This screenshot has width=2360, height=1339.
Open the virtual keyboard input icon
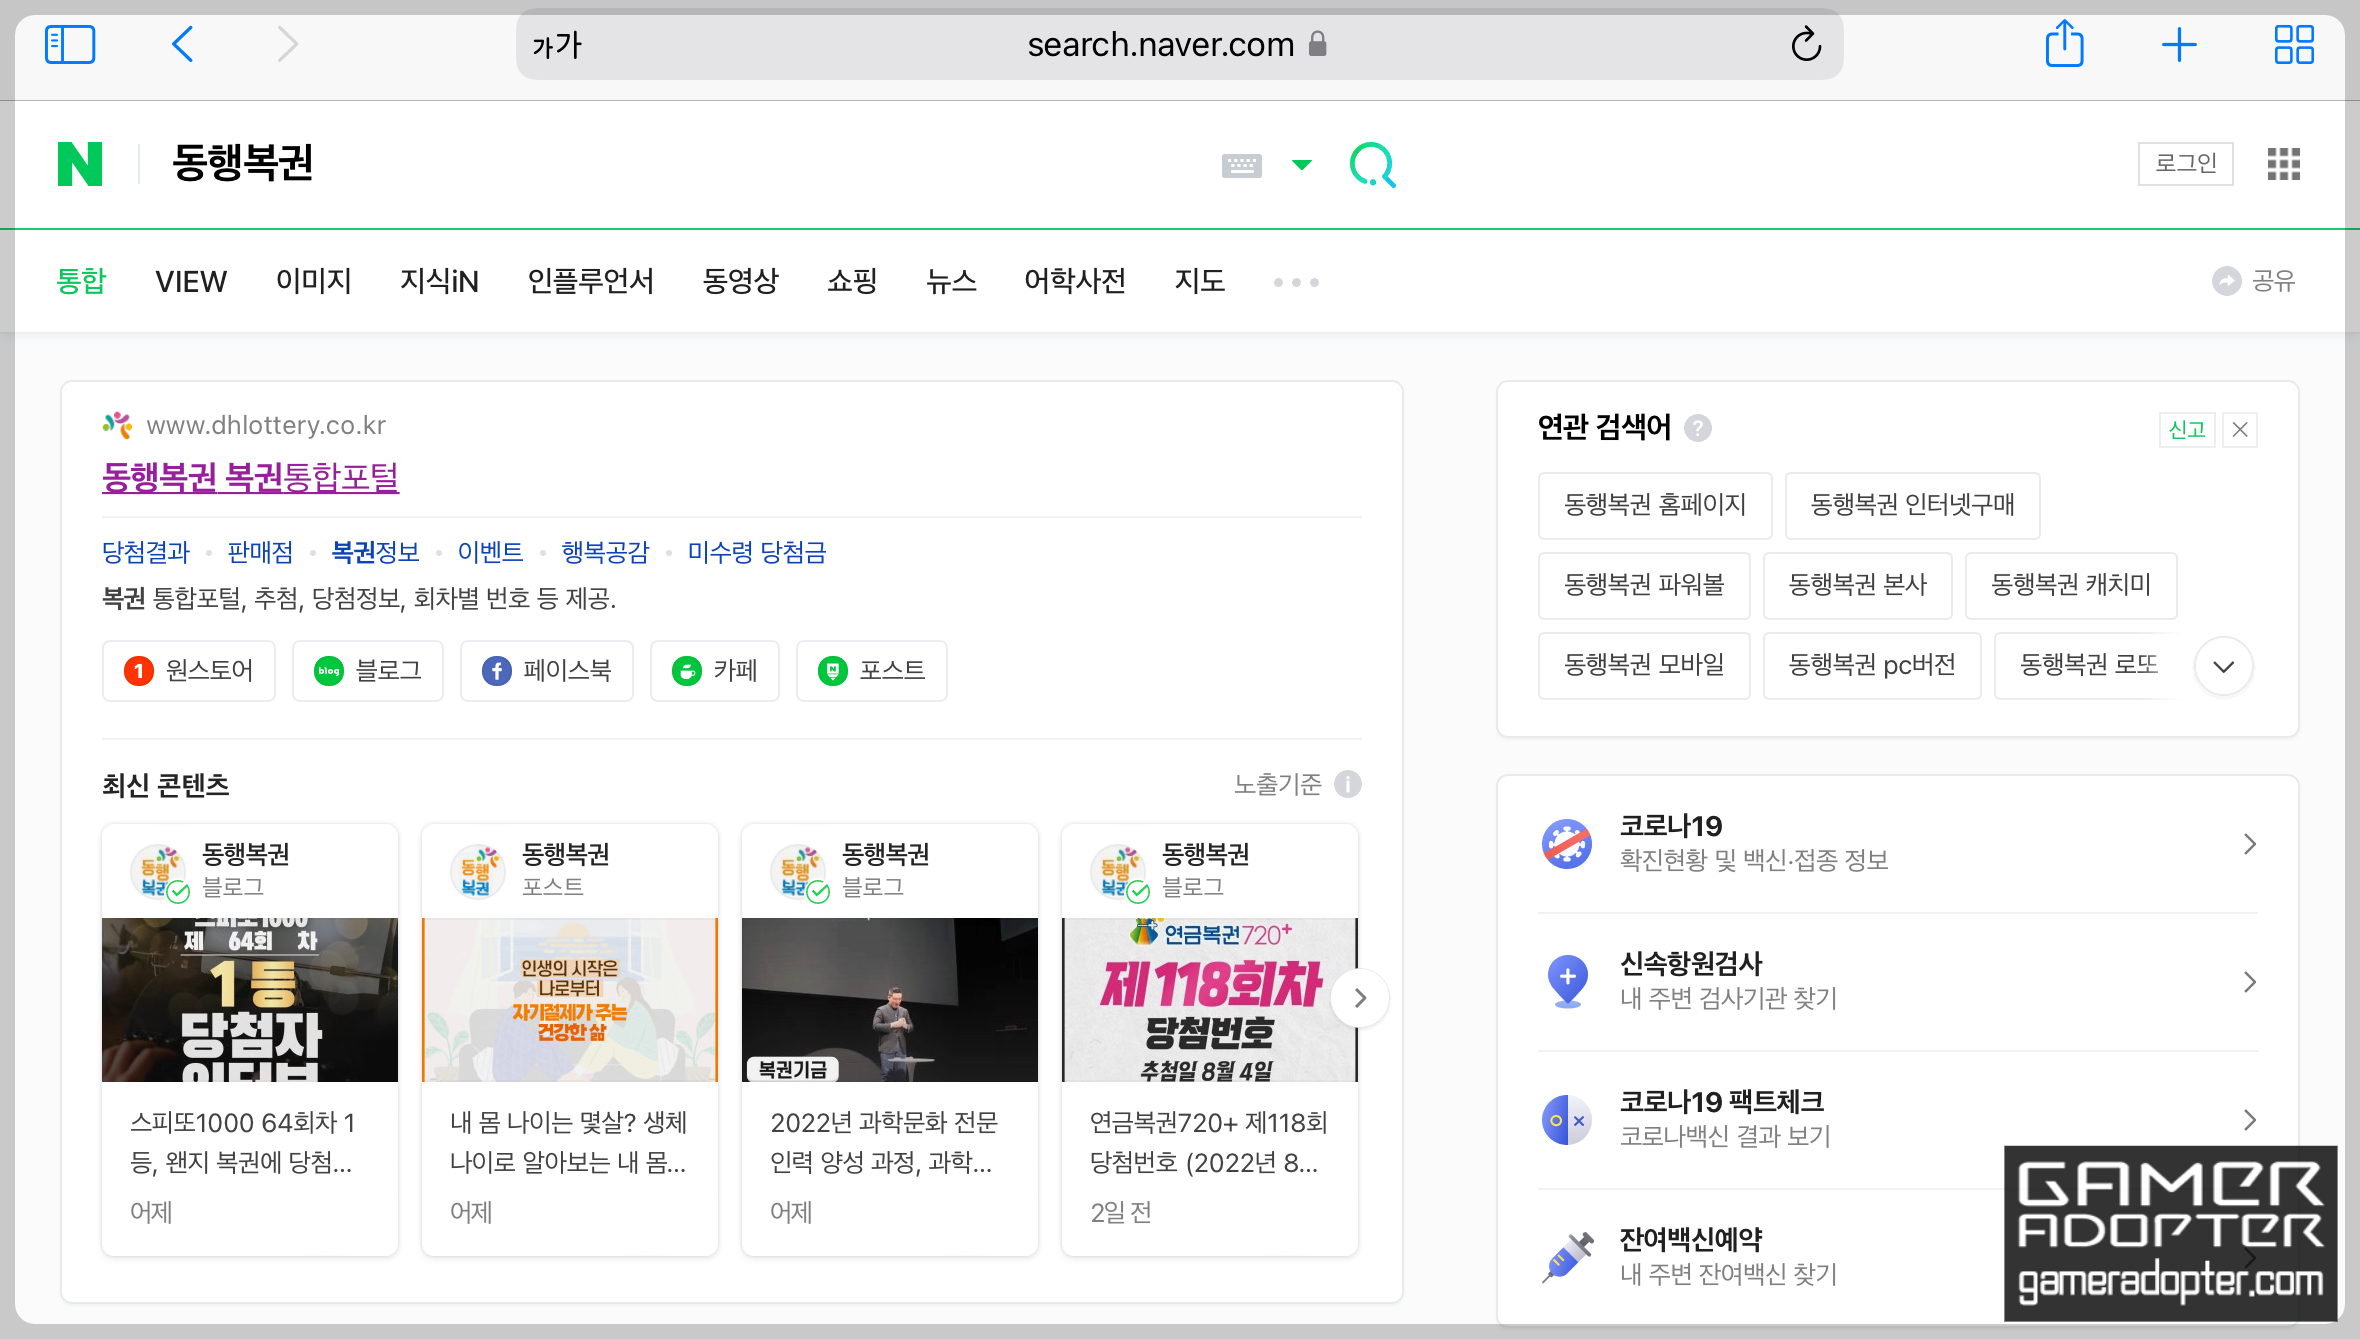(x=1241, y=165)
